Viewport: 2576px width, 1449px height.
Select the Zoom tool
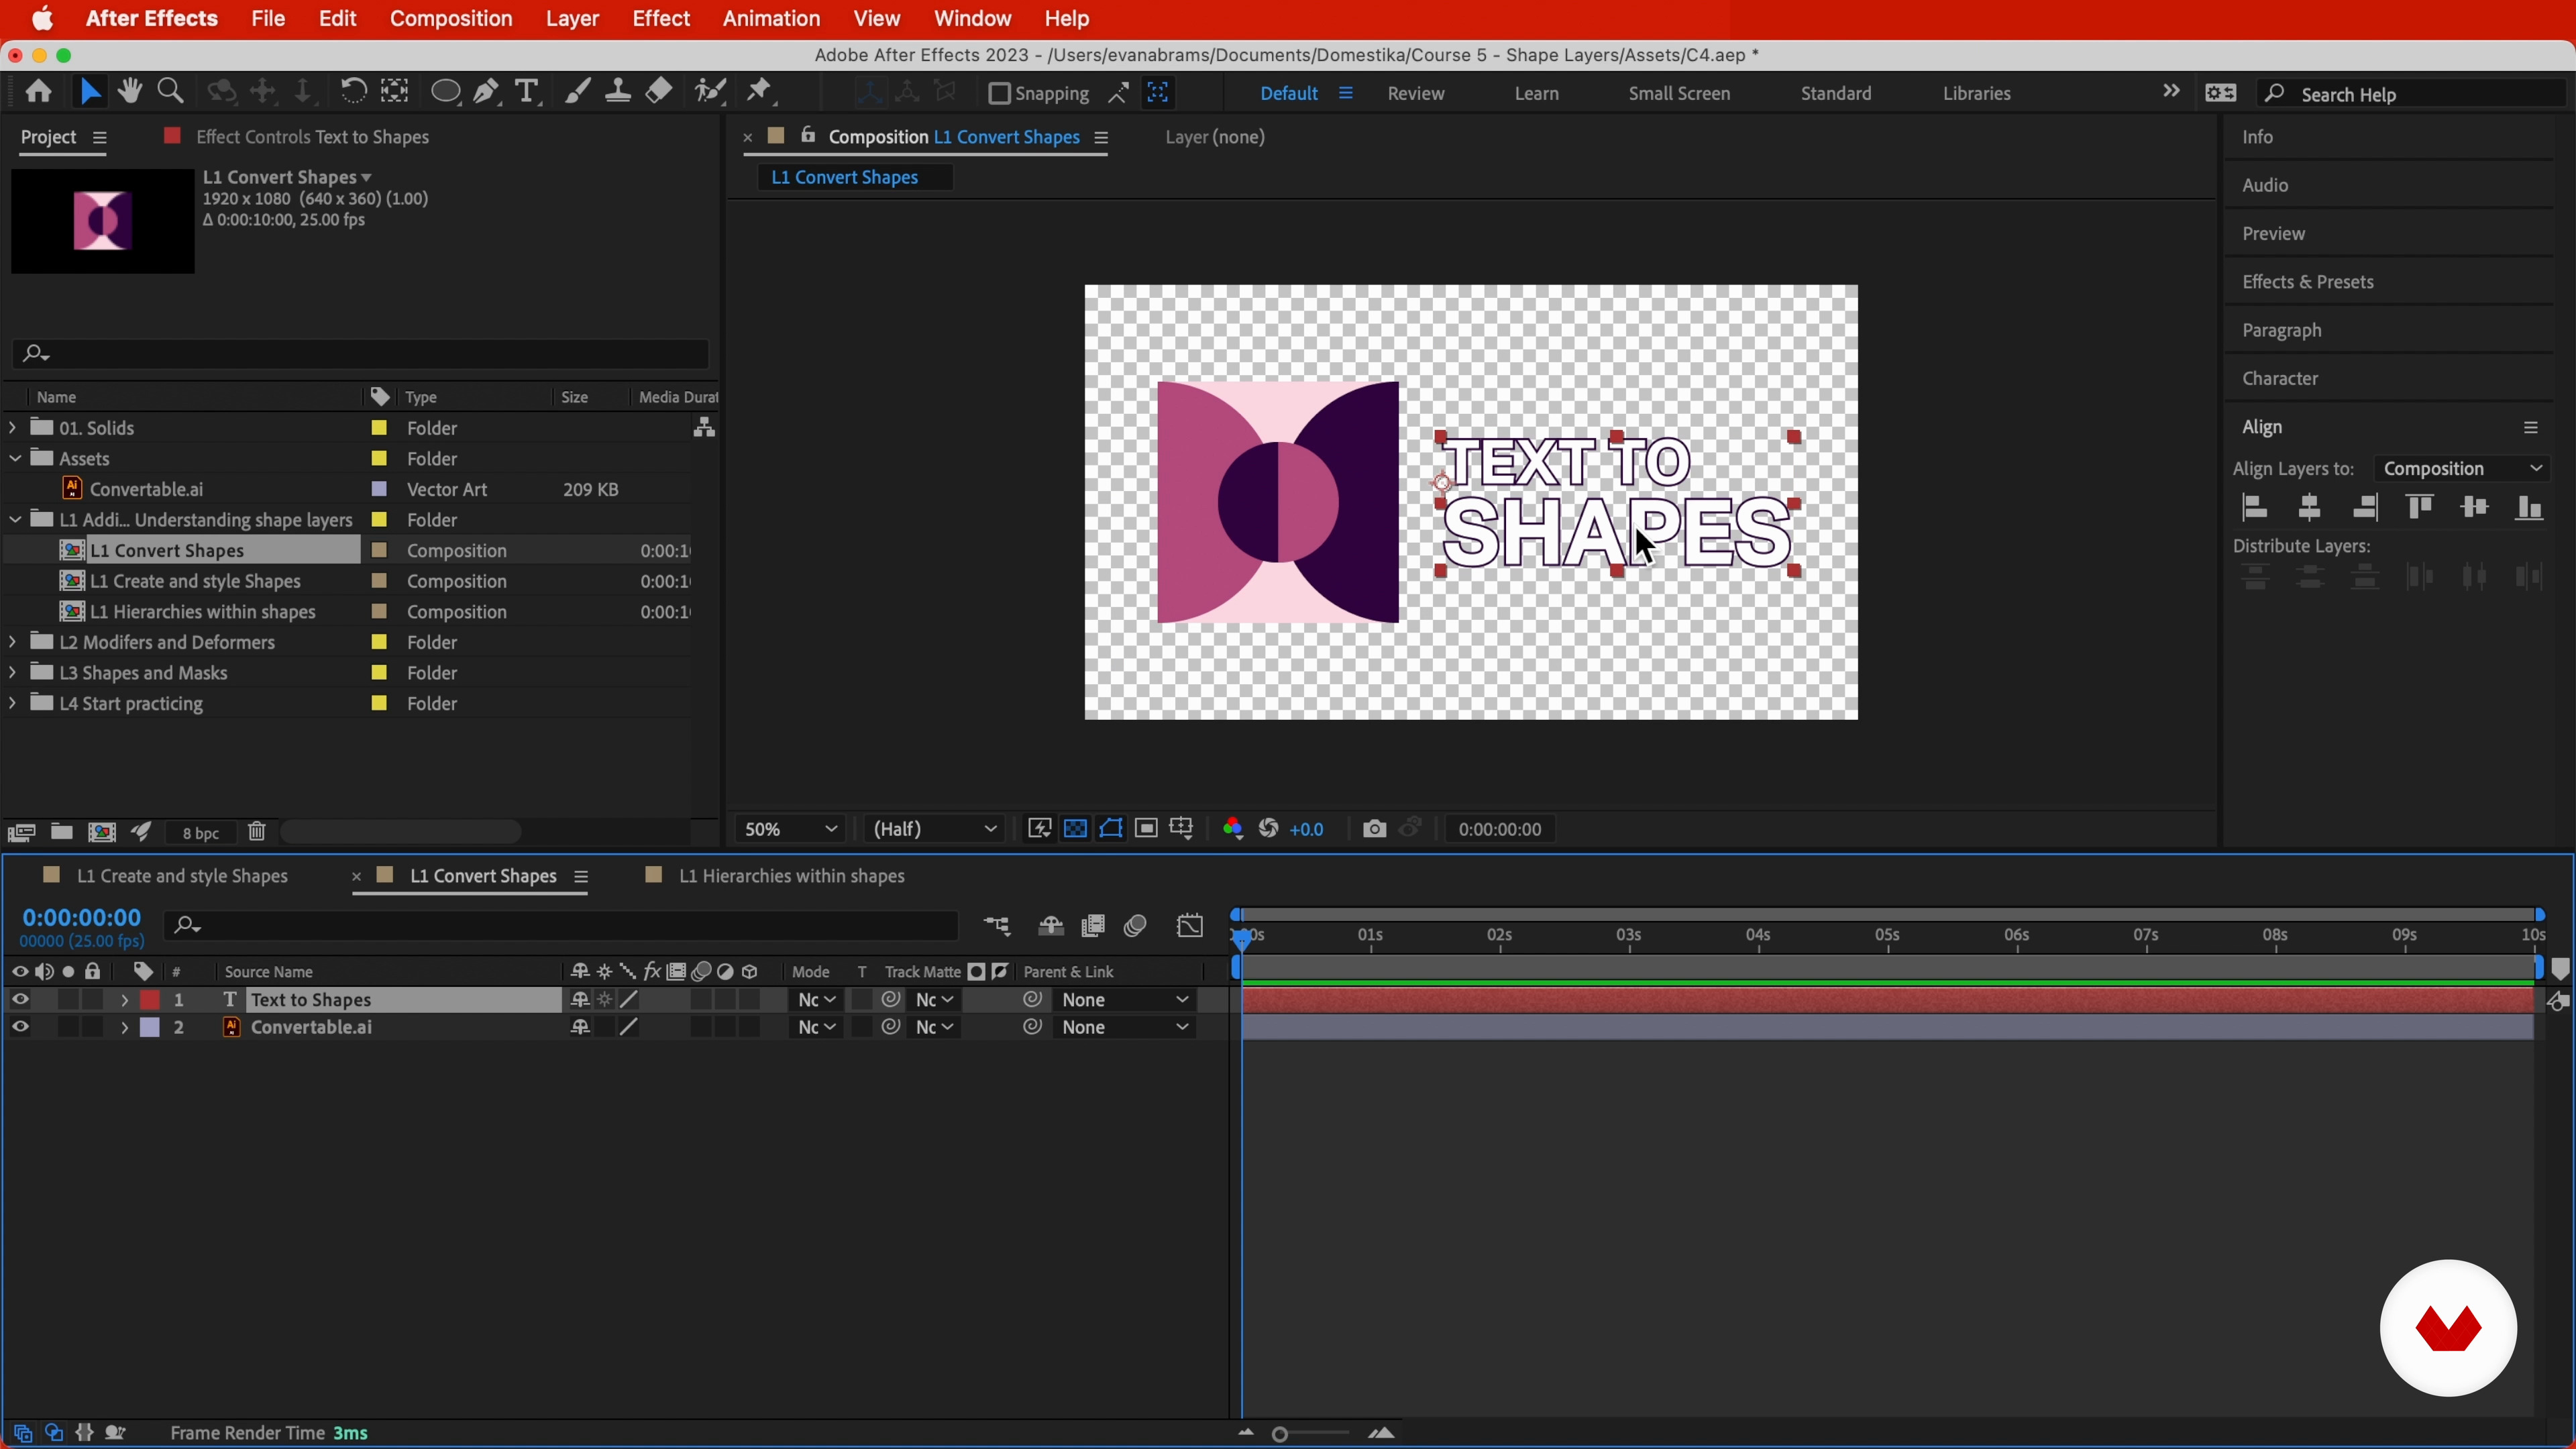(x=171, y=92)
